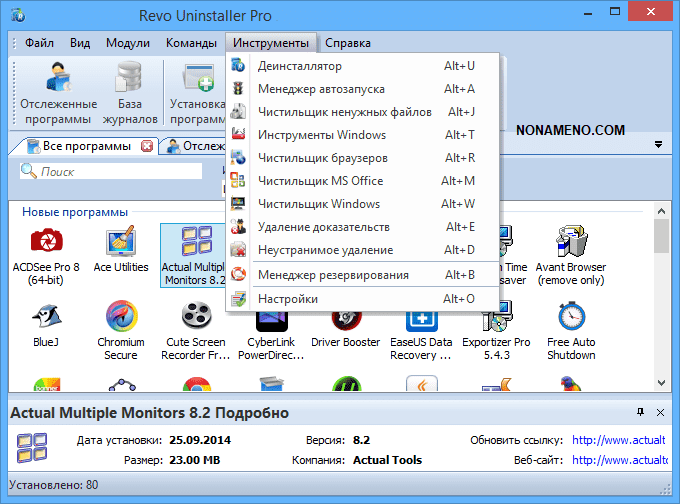This screenshot has width=680, height=504.
Task: Click the Chromium Secure program icon
Action: pos(120,318)
